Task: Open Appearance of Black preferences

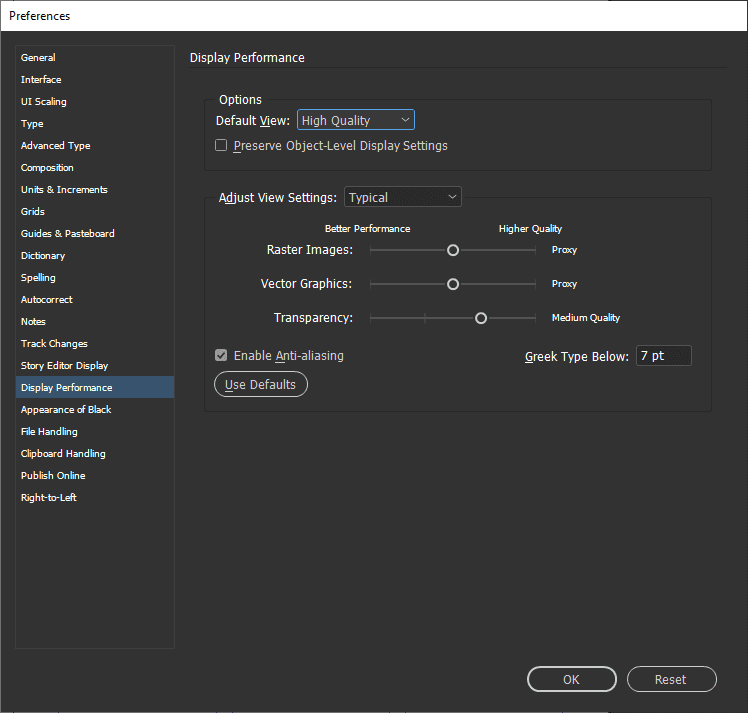Action: click(x=66, y=410)
